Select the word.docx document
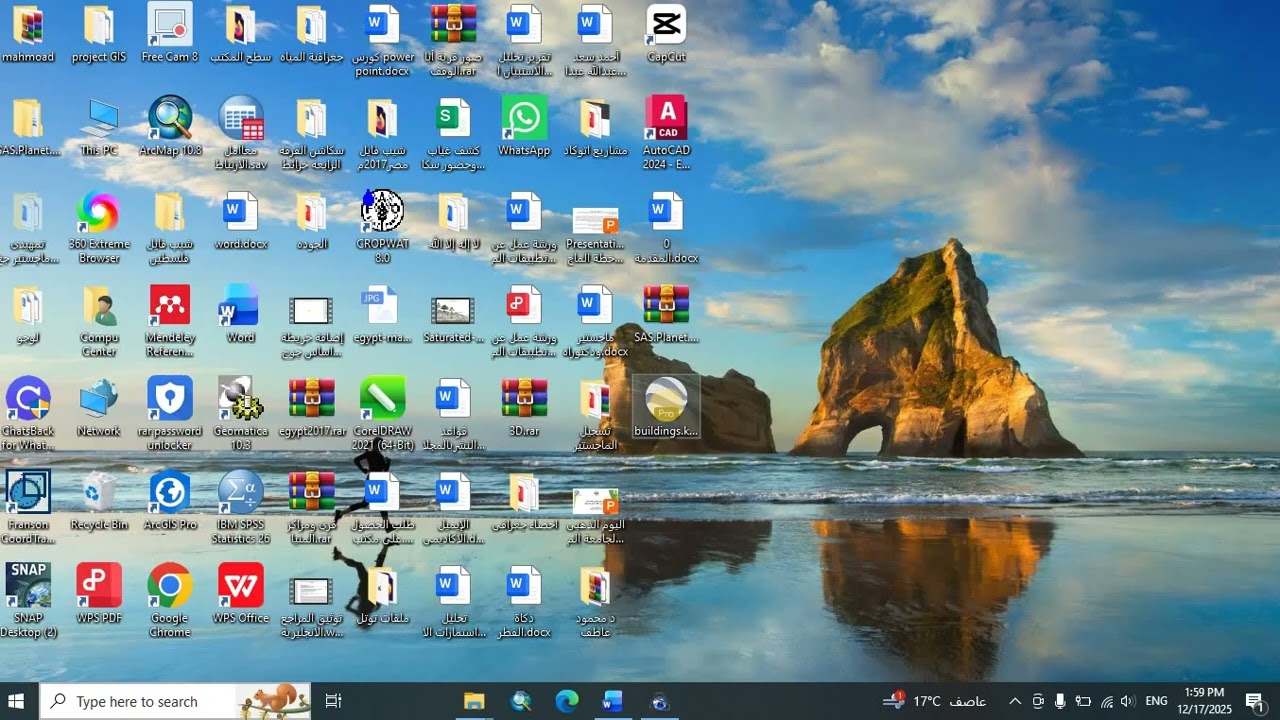The width and height of the screenshot is (1280, 720). click(241, 220)
